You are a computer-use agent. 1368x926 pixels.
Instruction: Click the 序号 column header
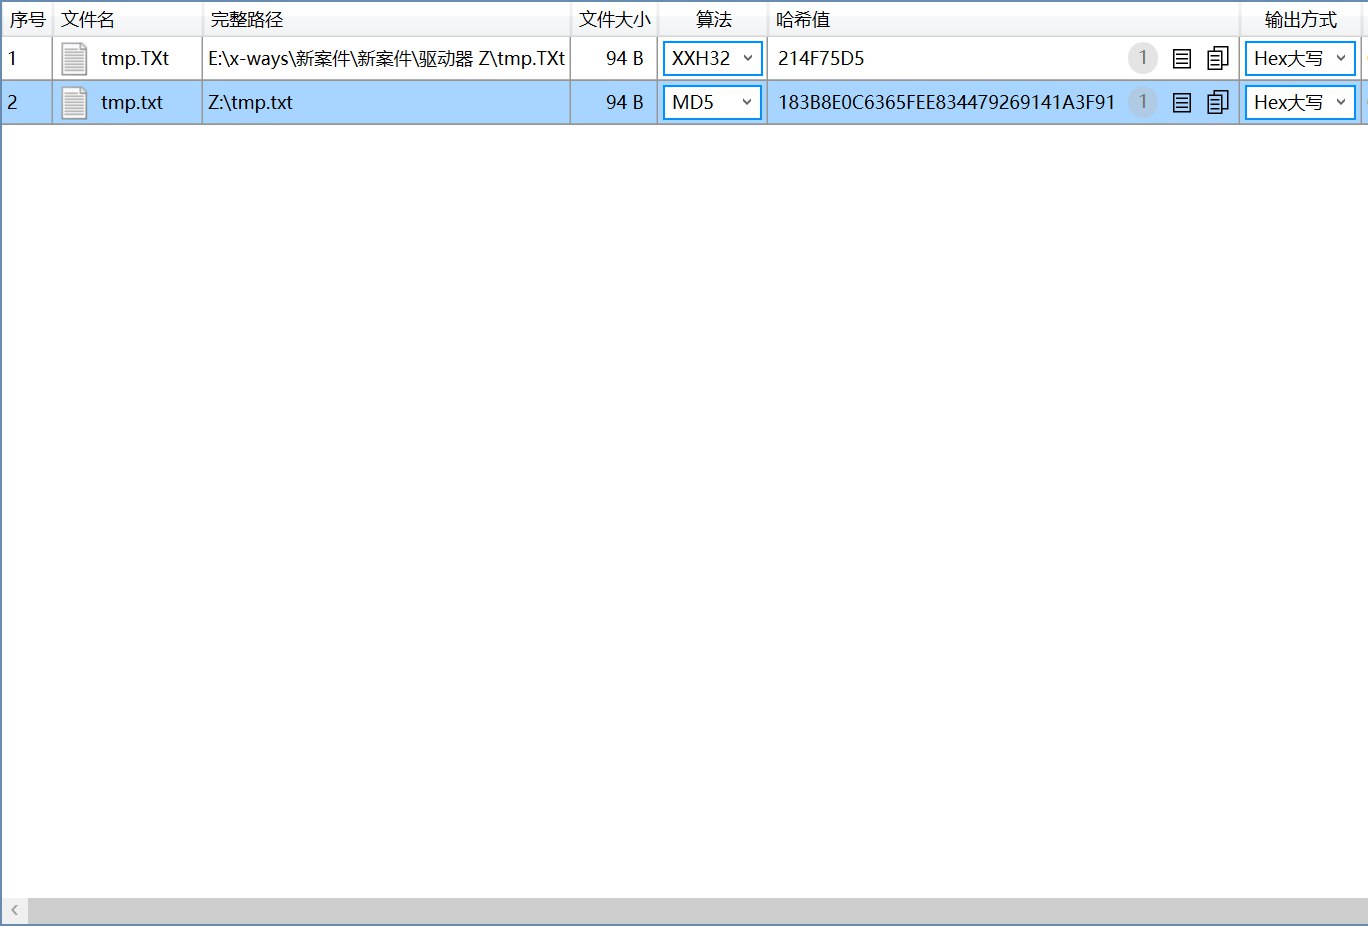click(27, 20)
